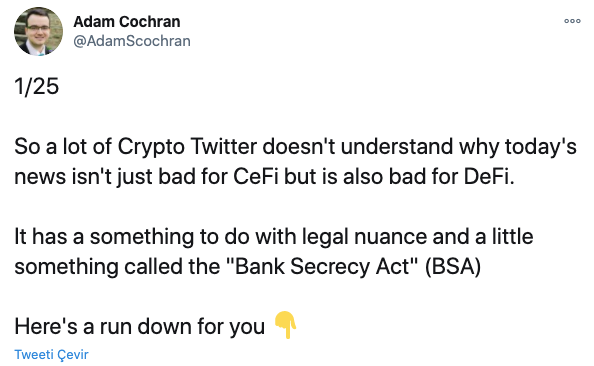Click the words "something called the"
Screen dimensions: 594x366
coord(117,266)
